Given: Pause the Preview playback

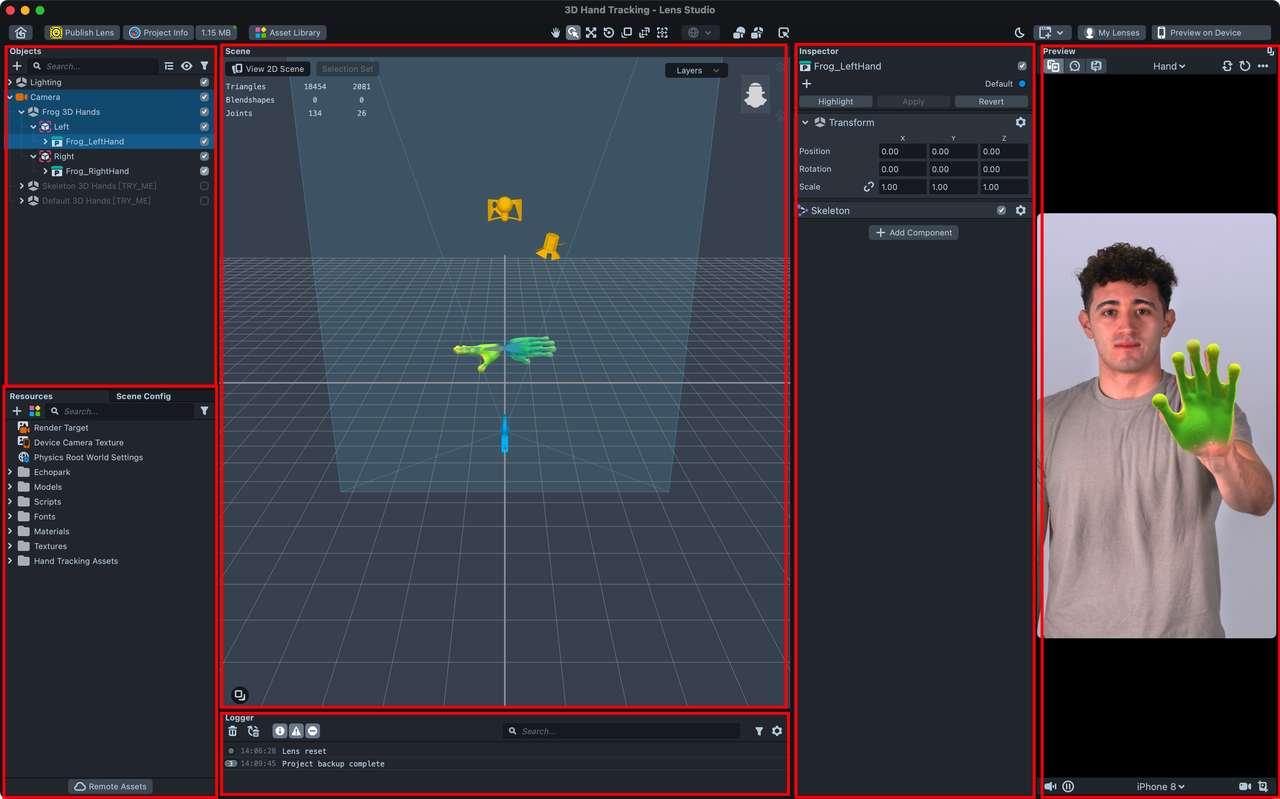Looking at the screenshot, I should pos(1068,786).
